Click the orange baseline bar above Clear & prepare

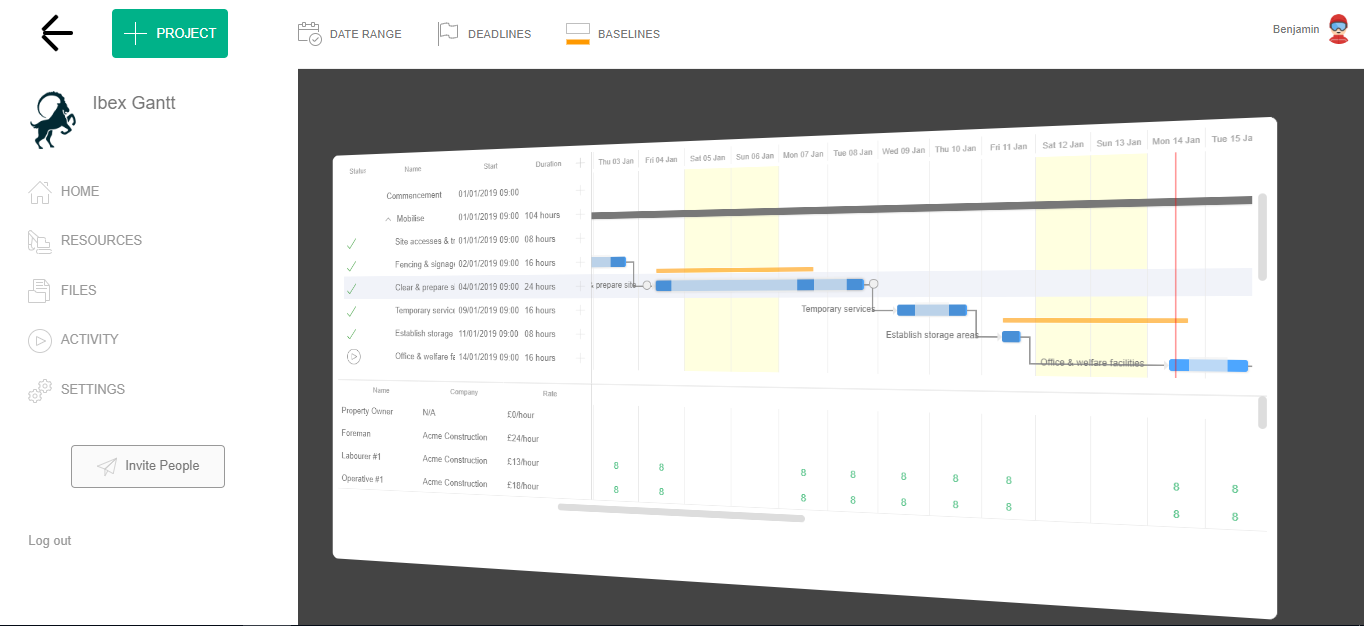(735, 269)
